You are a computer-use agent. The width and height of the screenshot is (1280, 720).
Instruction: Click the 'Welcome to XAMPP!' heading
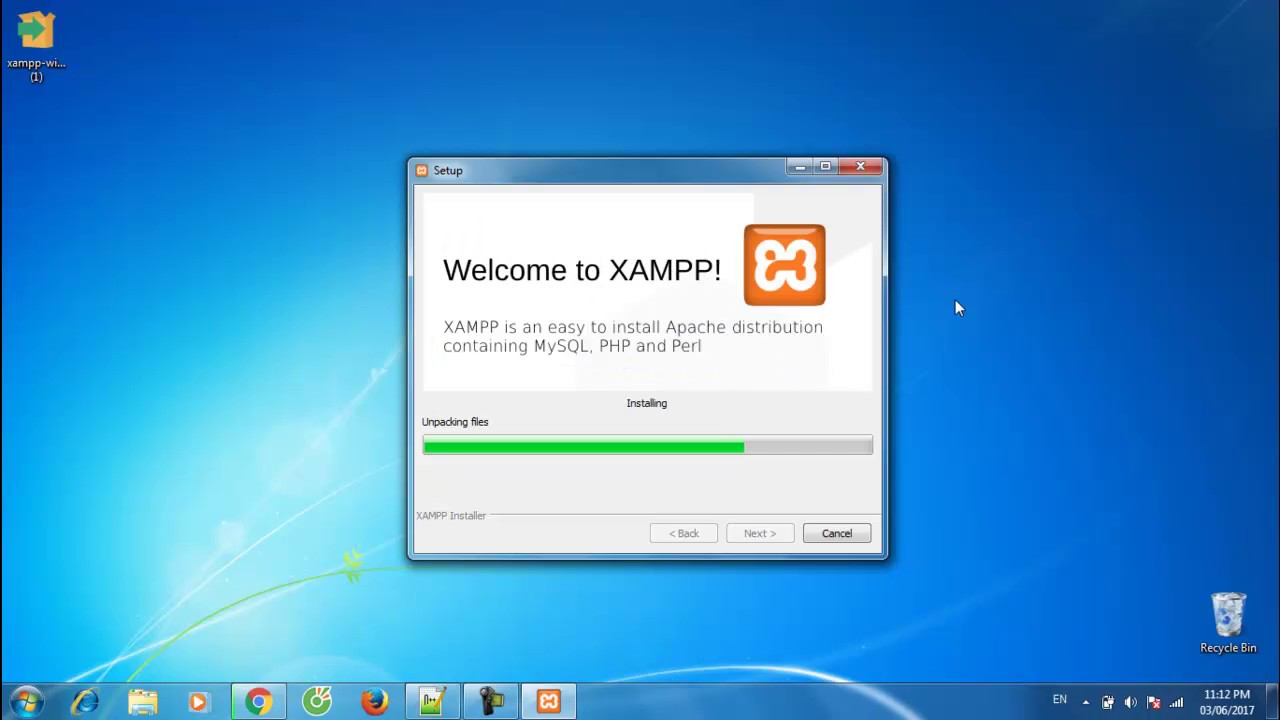(582, 270)
